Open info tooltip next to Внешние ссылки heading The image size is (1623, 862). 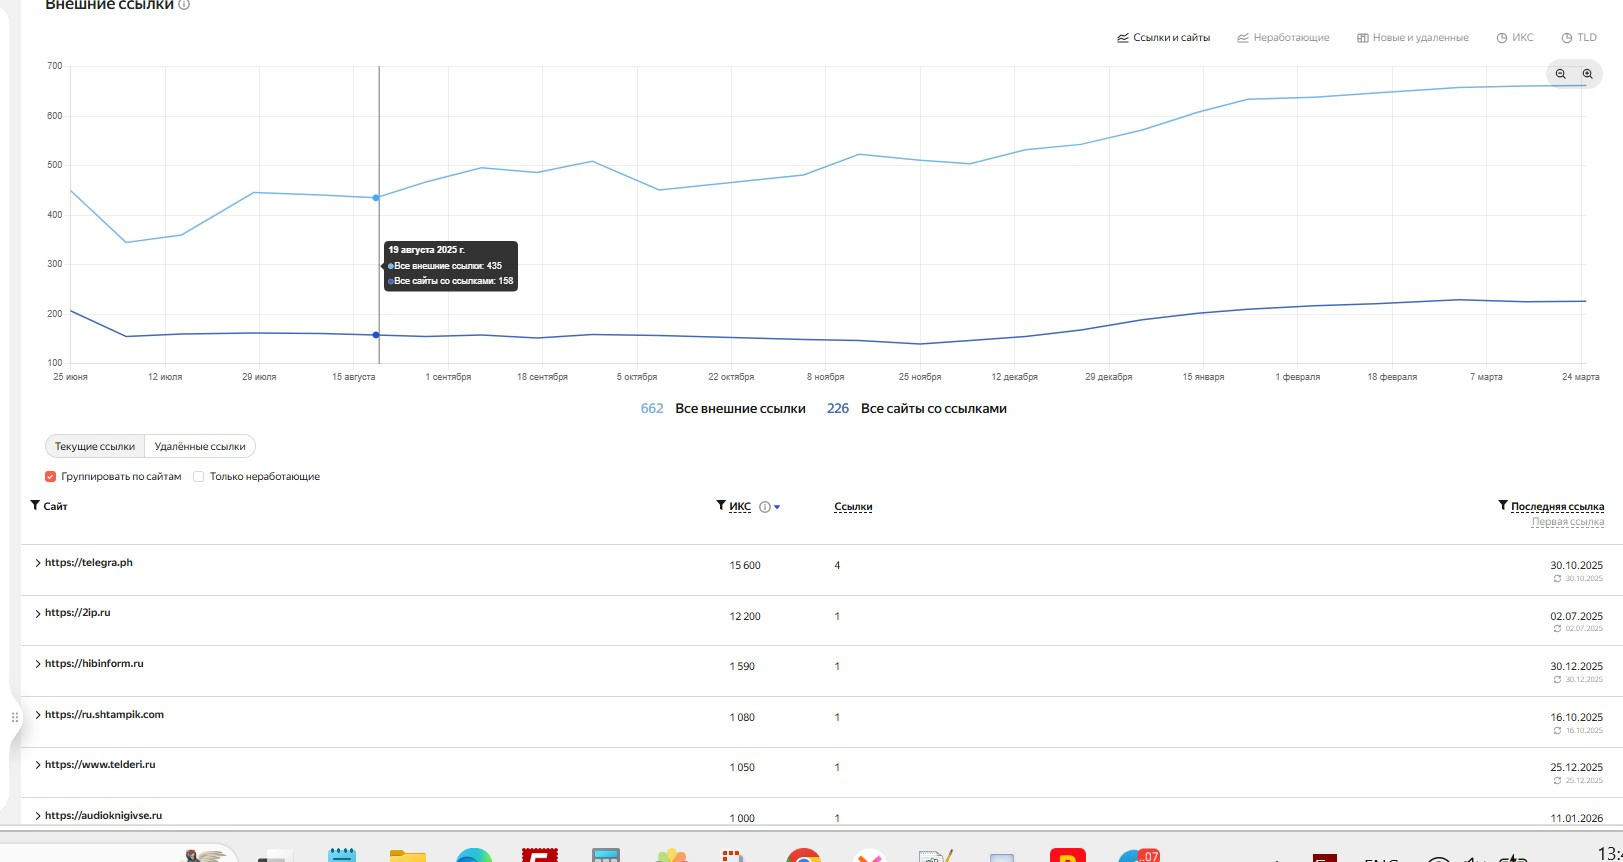184,5
